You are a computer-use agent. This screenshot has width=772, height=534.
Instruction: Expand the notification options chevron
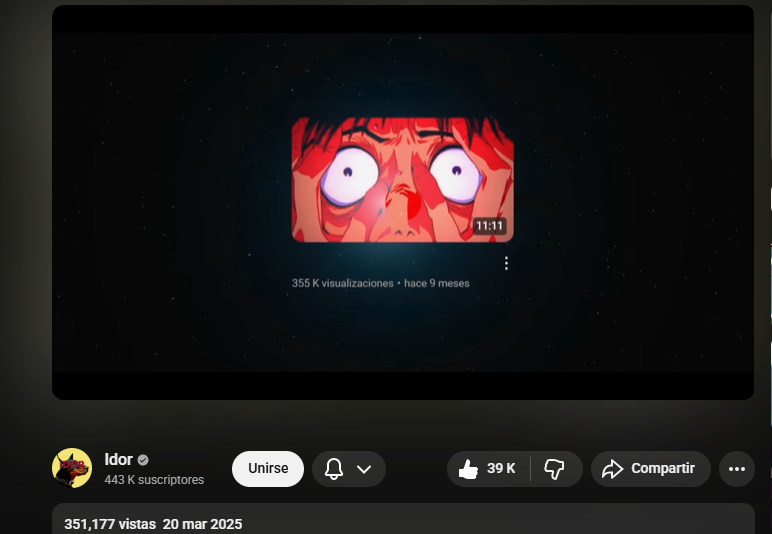point(364,469)
